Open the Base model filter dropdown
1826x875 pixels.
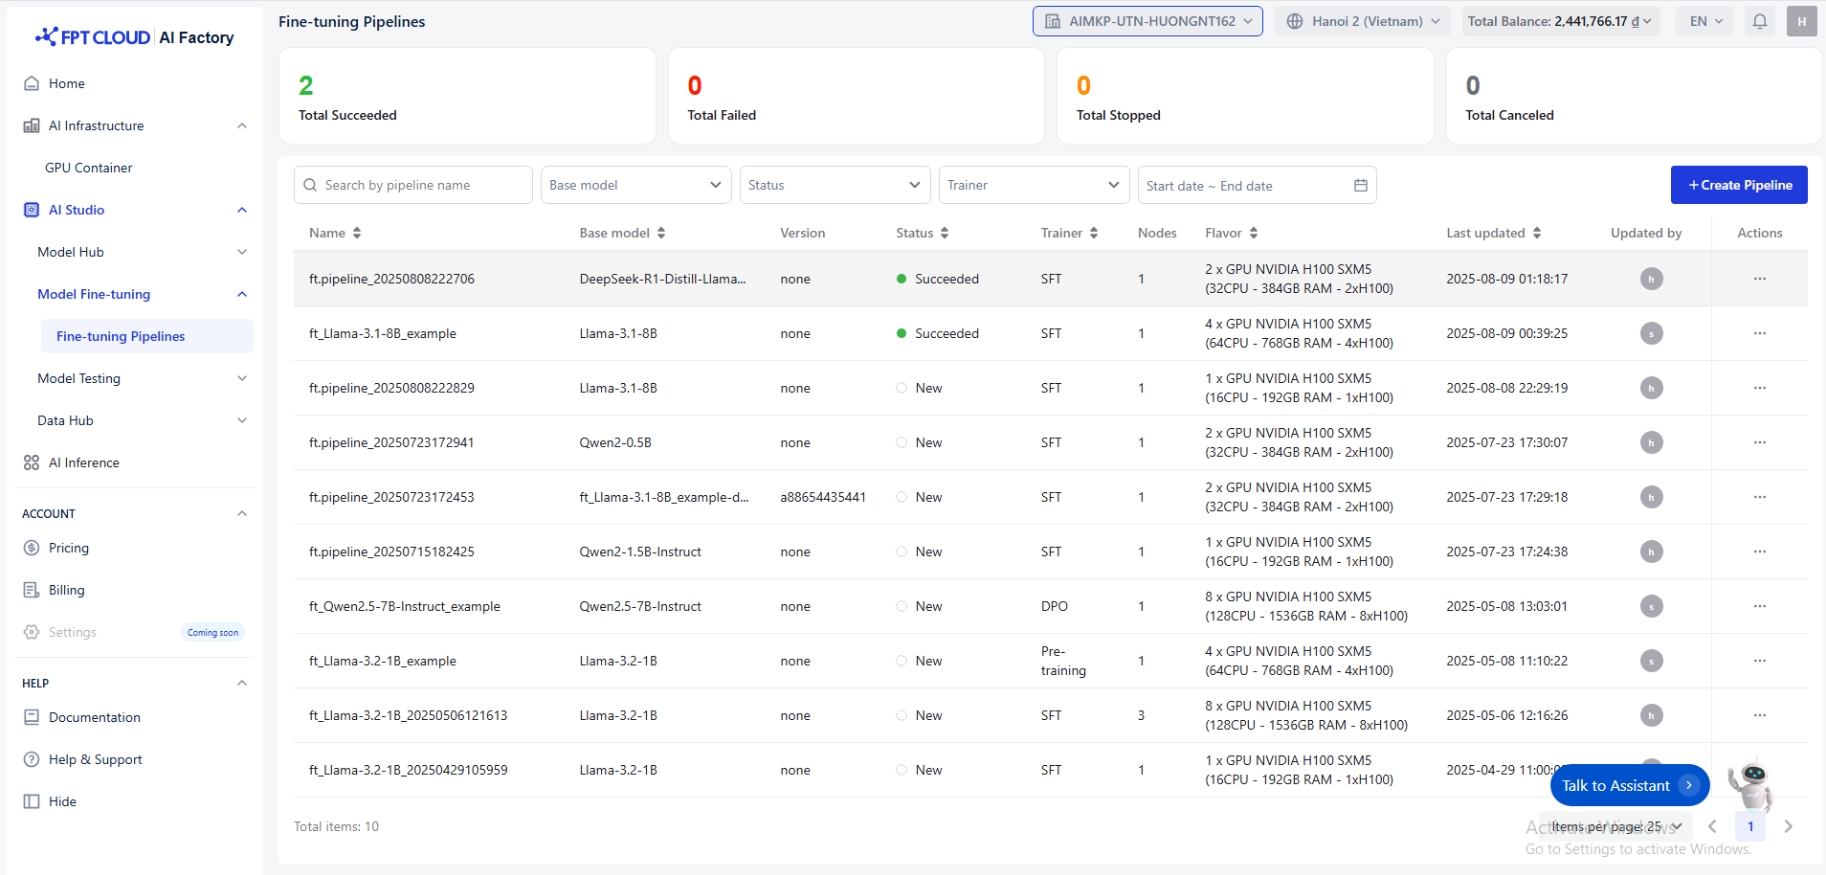[x=635, y=185]
